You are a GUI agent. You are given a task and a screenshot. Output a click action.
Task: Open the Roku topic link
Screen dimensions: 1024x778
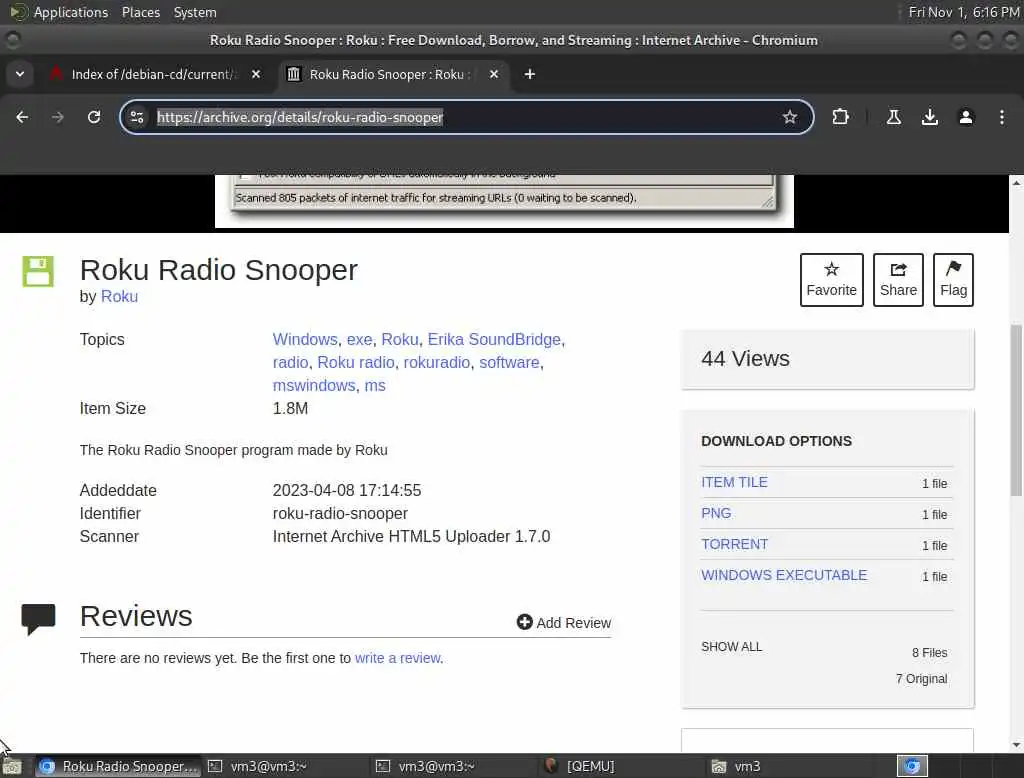point(400,340)
